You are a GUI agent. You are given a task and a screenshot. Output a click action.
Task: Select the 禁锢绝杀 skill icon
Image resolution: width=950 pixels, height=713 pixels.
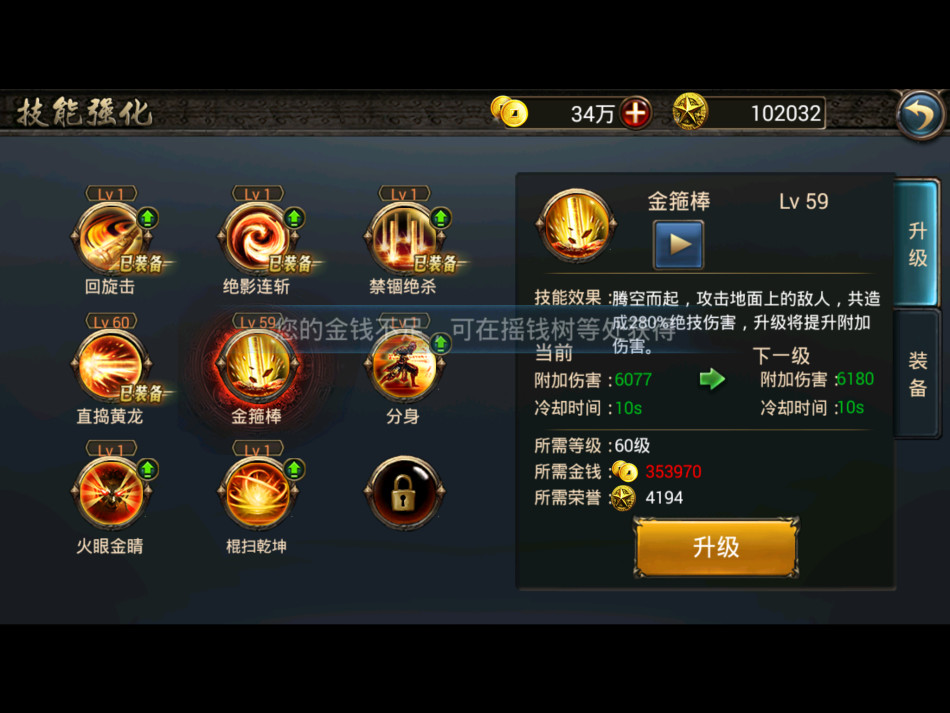(x=405, y=239)
